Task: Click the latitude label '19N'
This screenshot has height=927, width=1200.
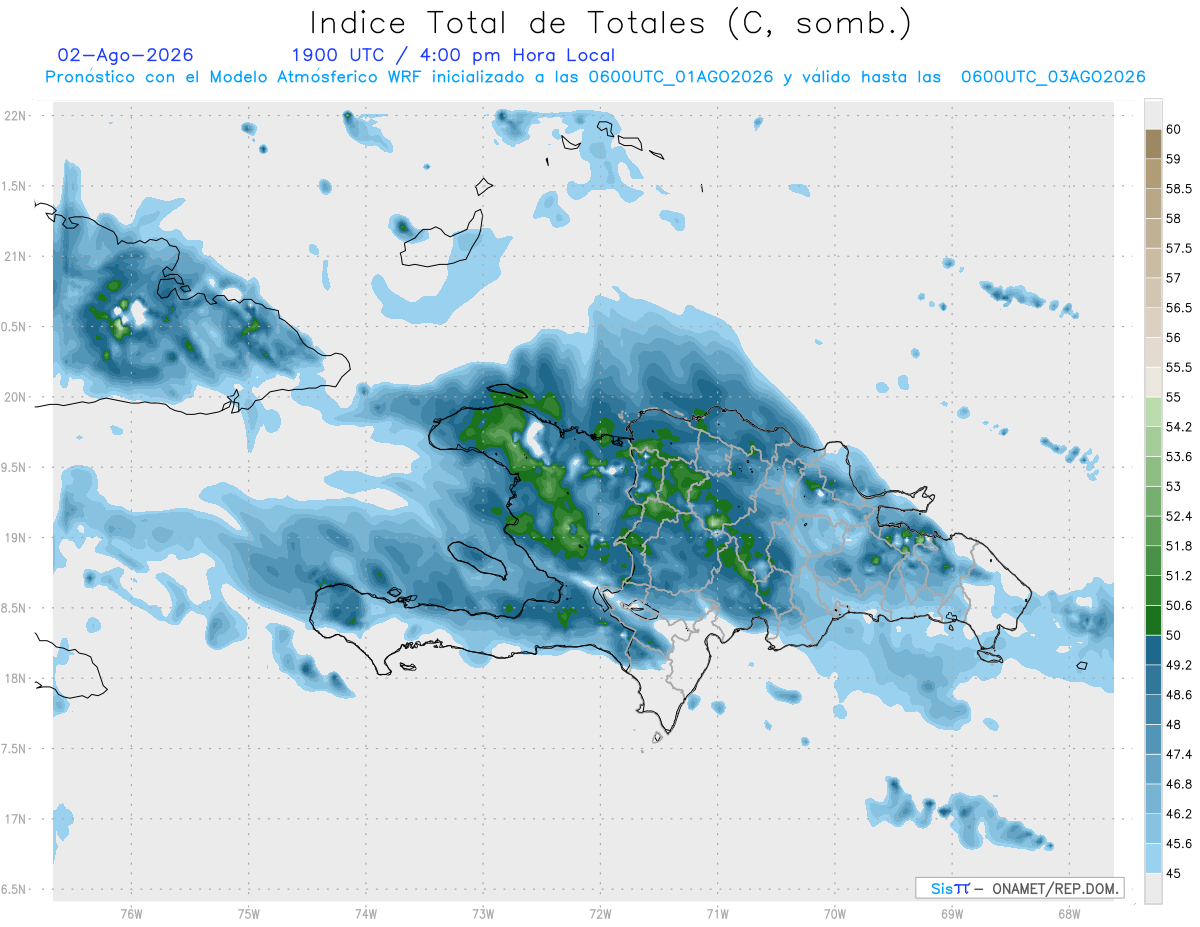Action: 14,537
